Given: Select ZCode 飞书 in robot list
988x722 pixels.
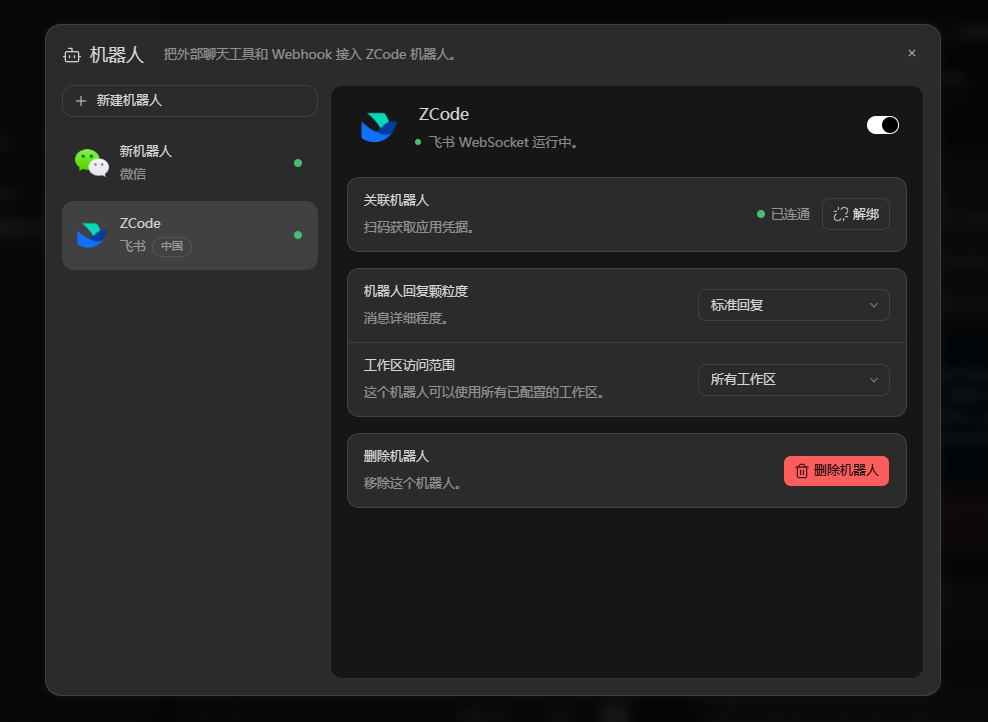Looking at the screenshot, I should click(190, 236).
